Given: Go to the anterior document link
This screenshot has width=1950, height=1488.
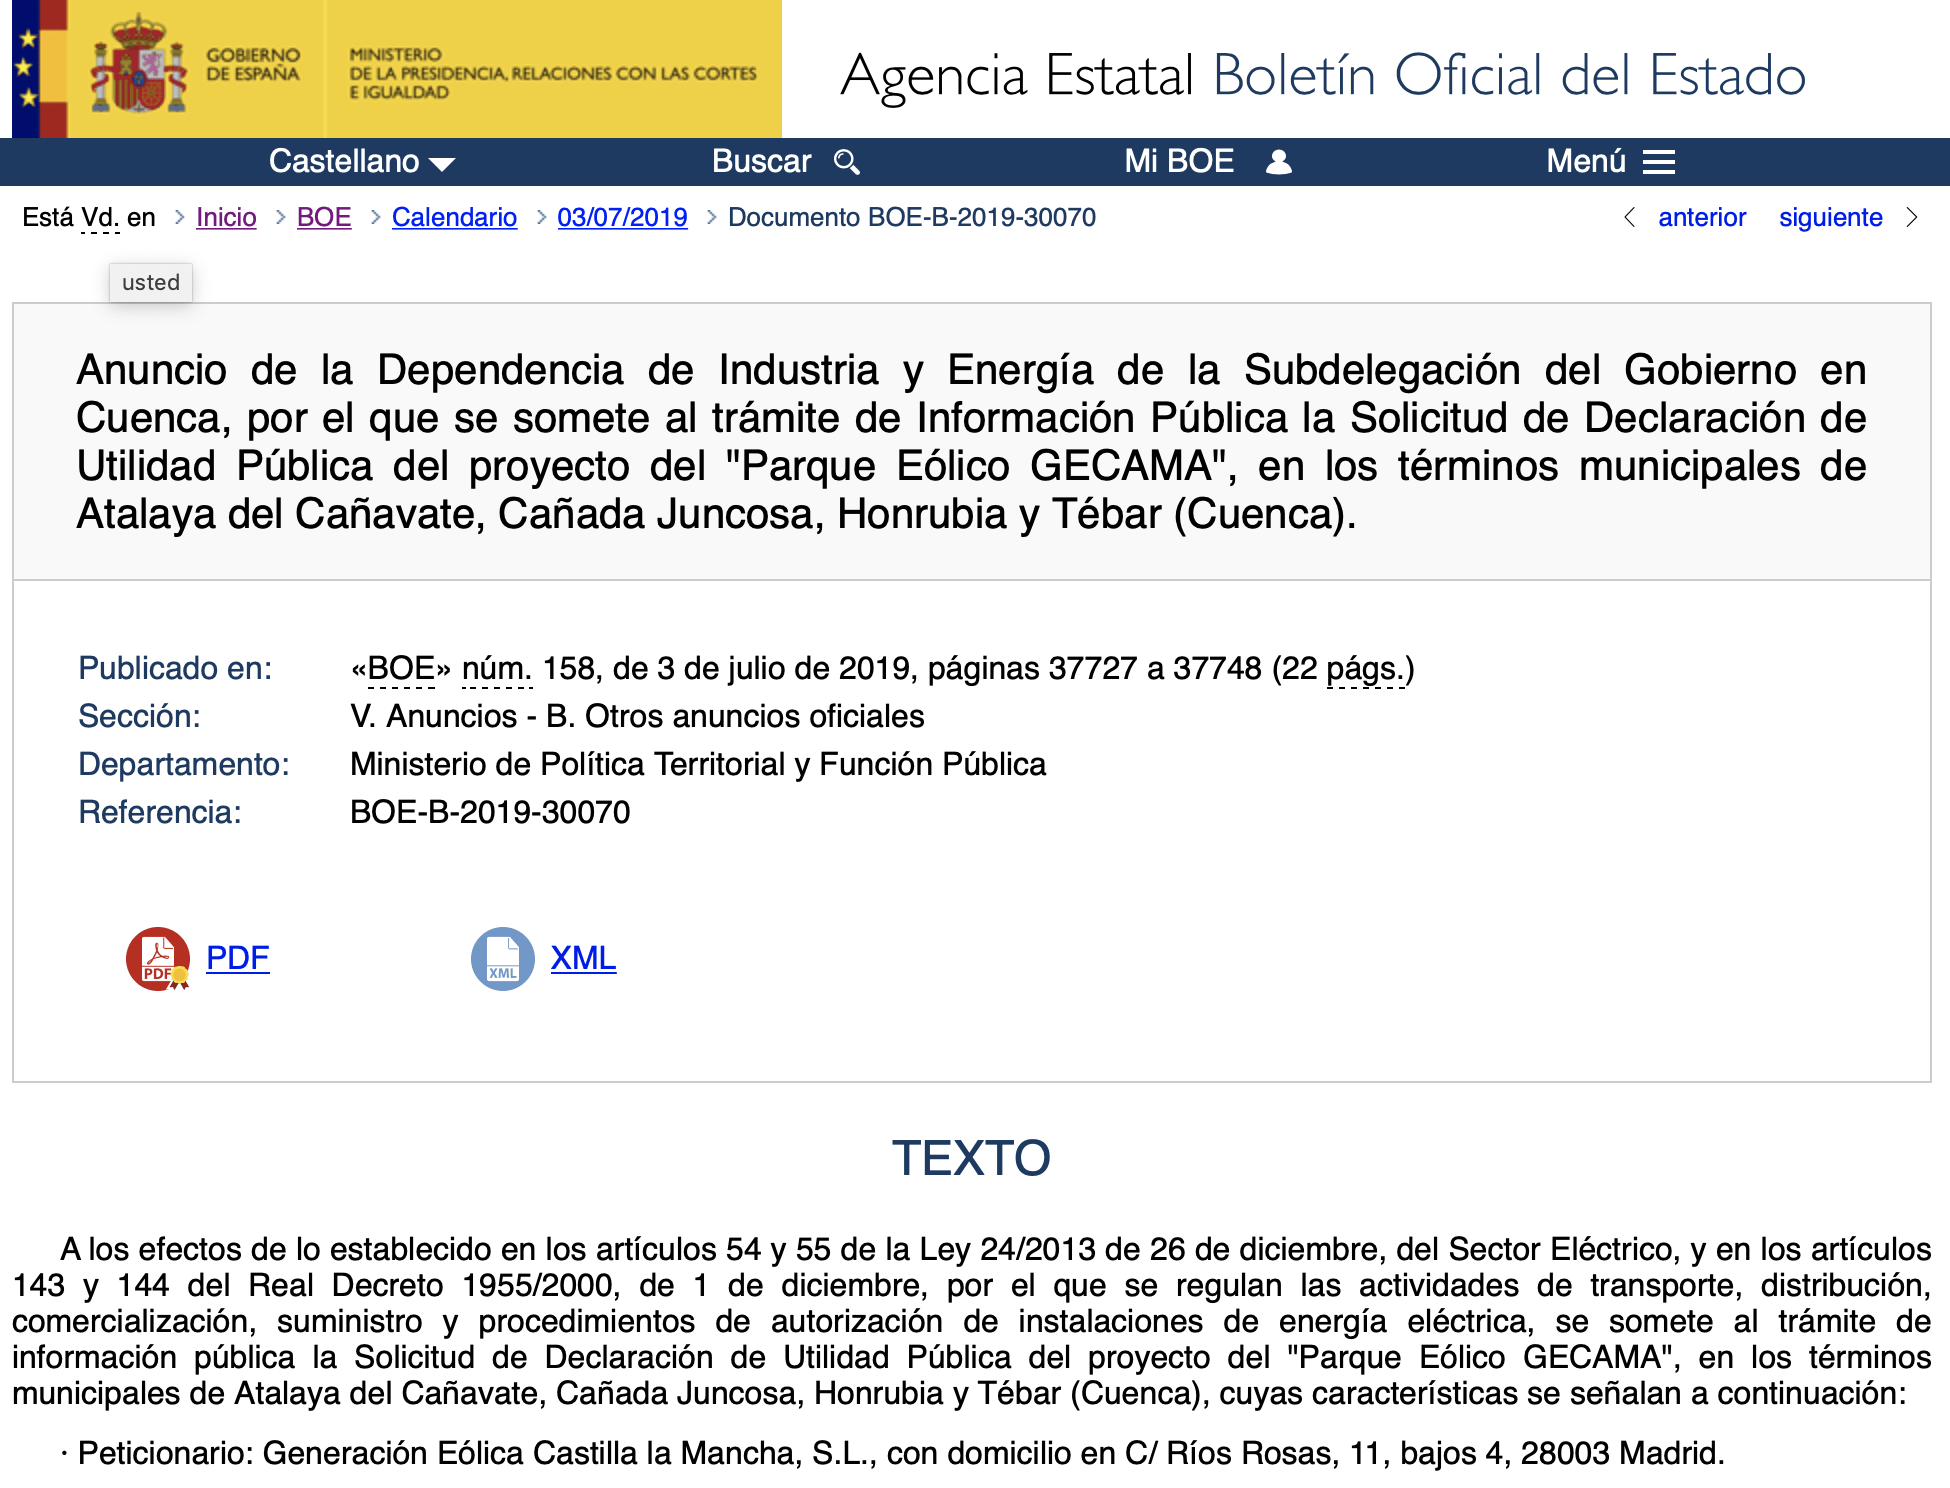Looking at the screenshot, I should tap(1702, 217).
